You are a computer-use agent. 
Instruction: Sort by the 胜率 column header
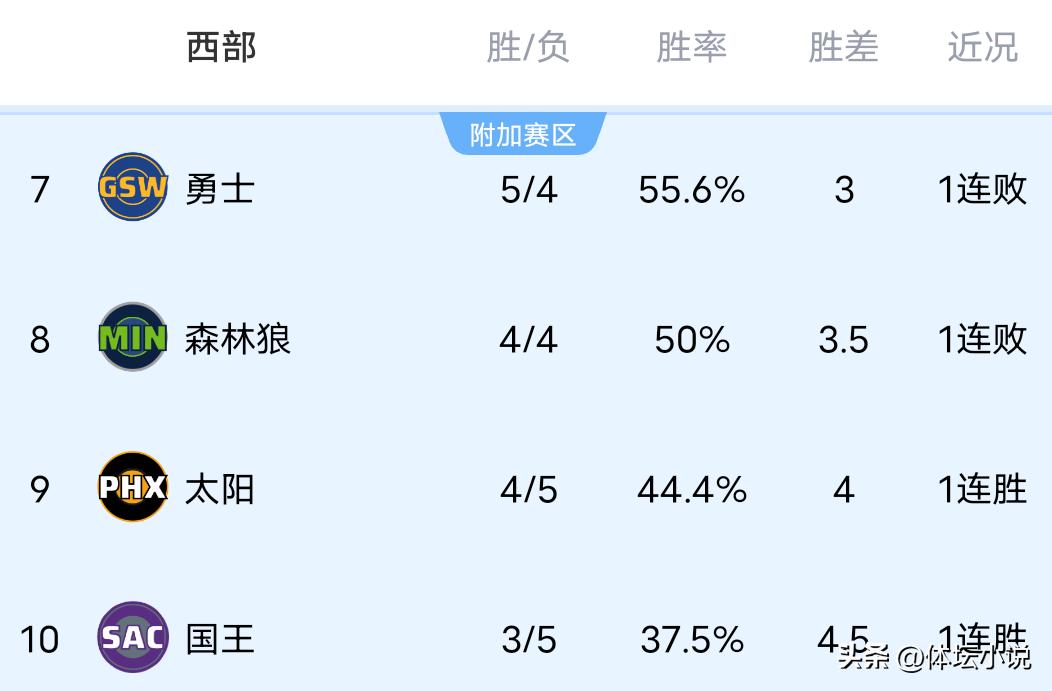(691, 47)
